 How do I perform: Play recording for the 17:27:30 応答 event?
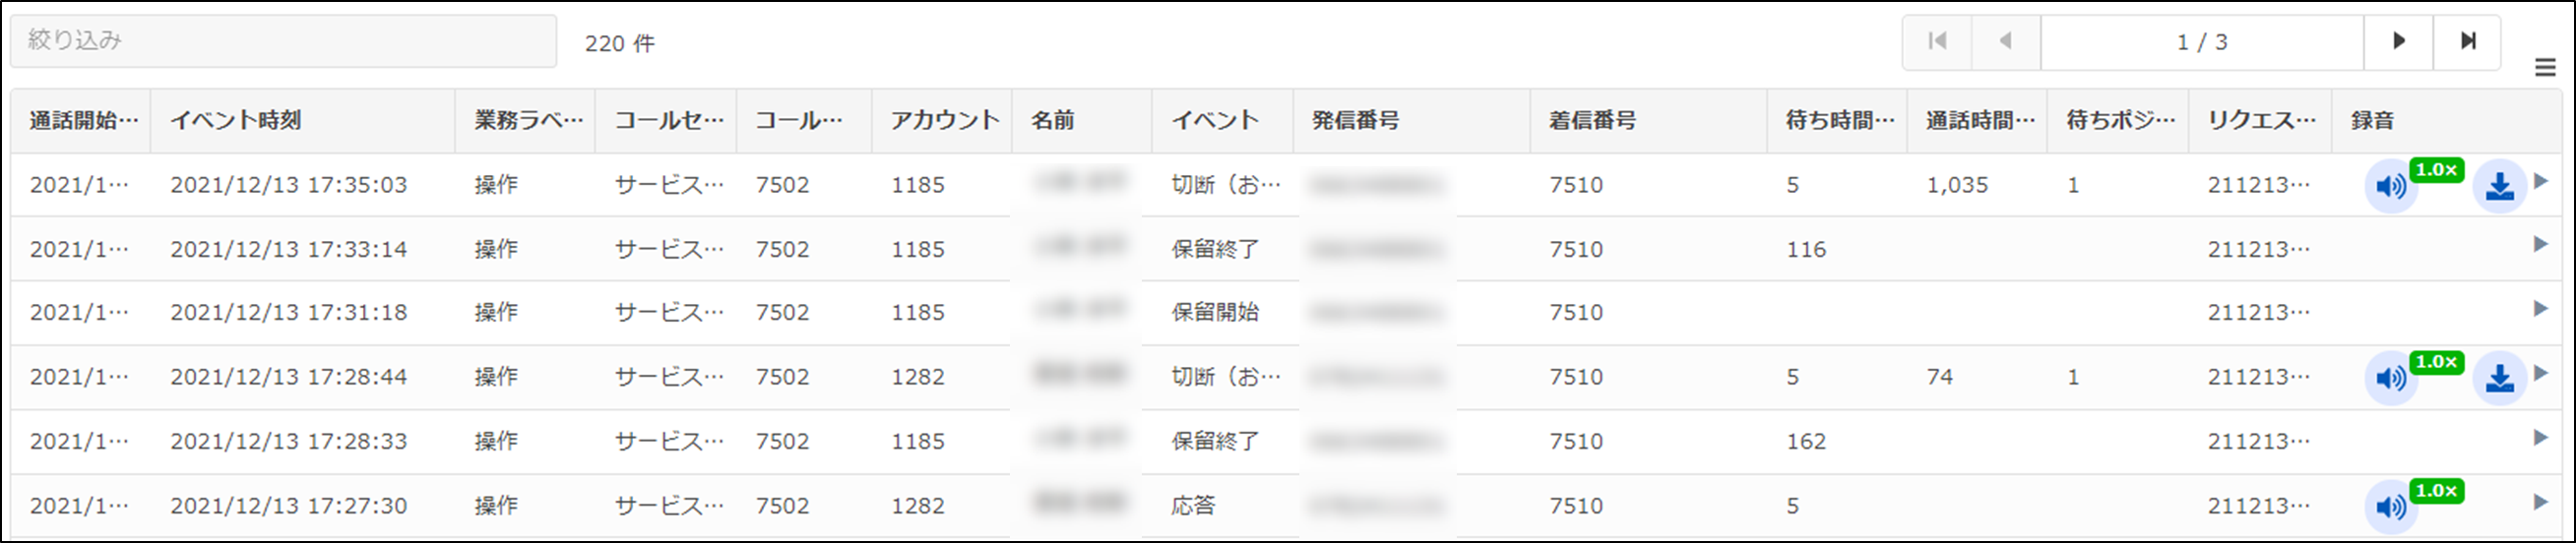click(2390, 507)
